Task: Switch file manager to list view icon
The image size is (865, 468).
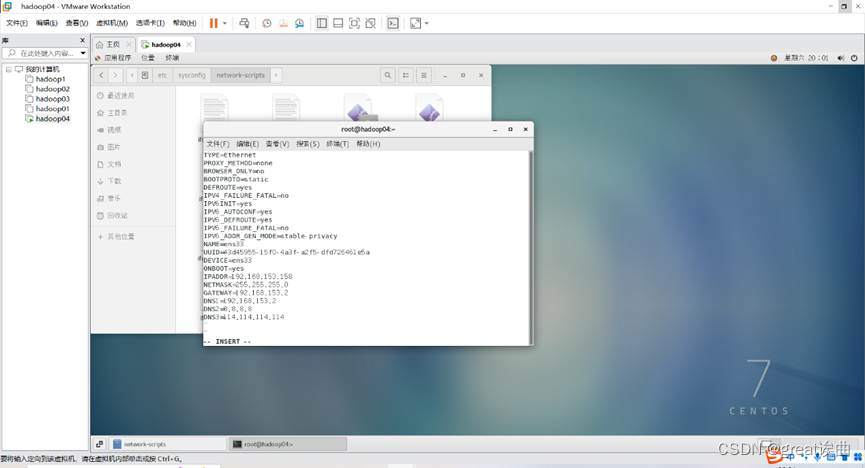Action: pyautogui.click(x=406, y=75)
